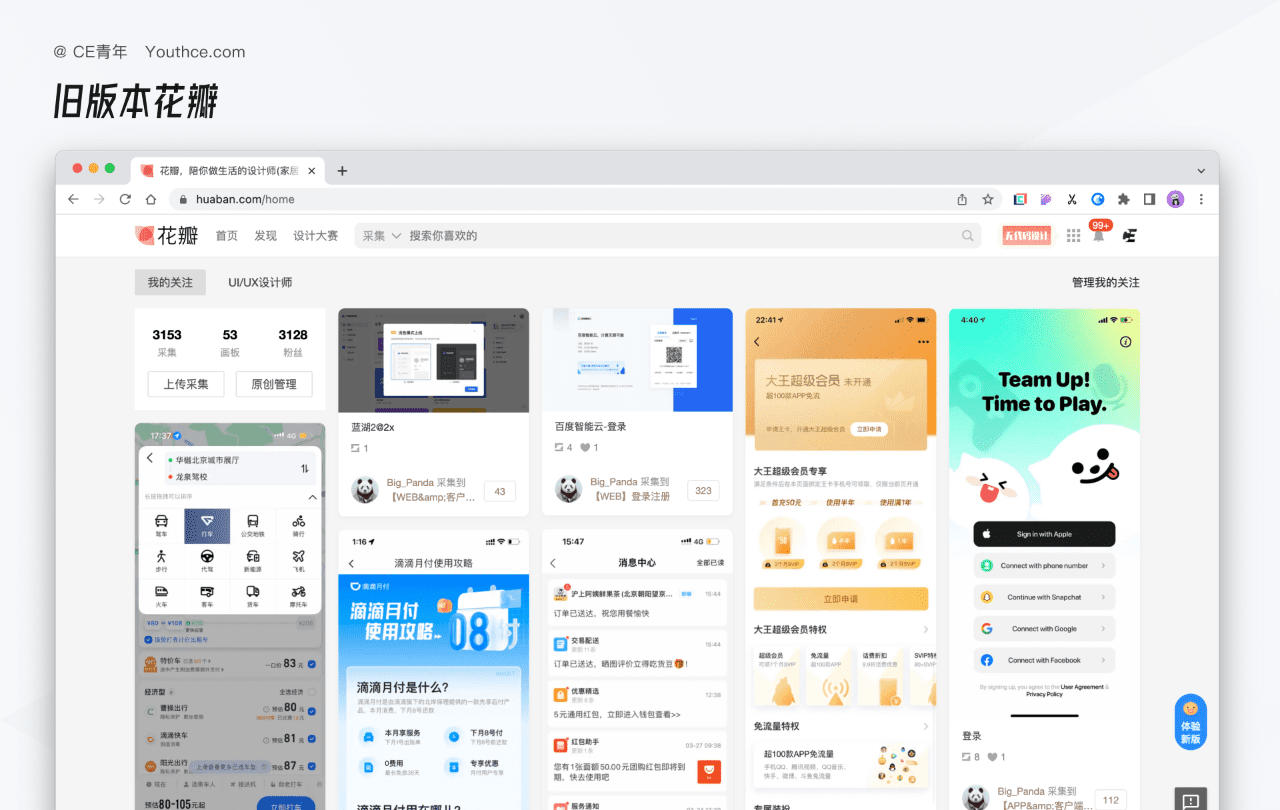The image size is (1280, 810).
Task: Open the 消息中心 pin thumbnail
Action: (637, 670)
